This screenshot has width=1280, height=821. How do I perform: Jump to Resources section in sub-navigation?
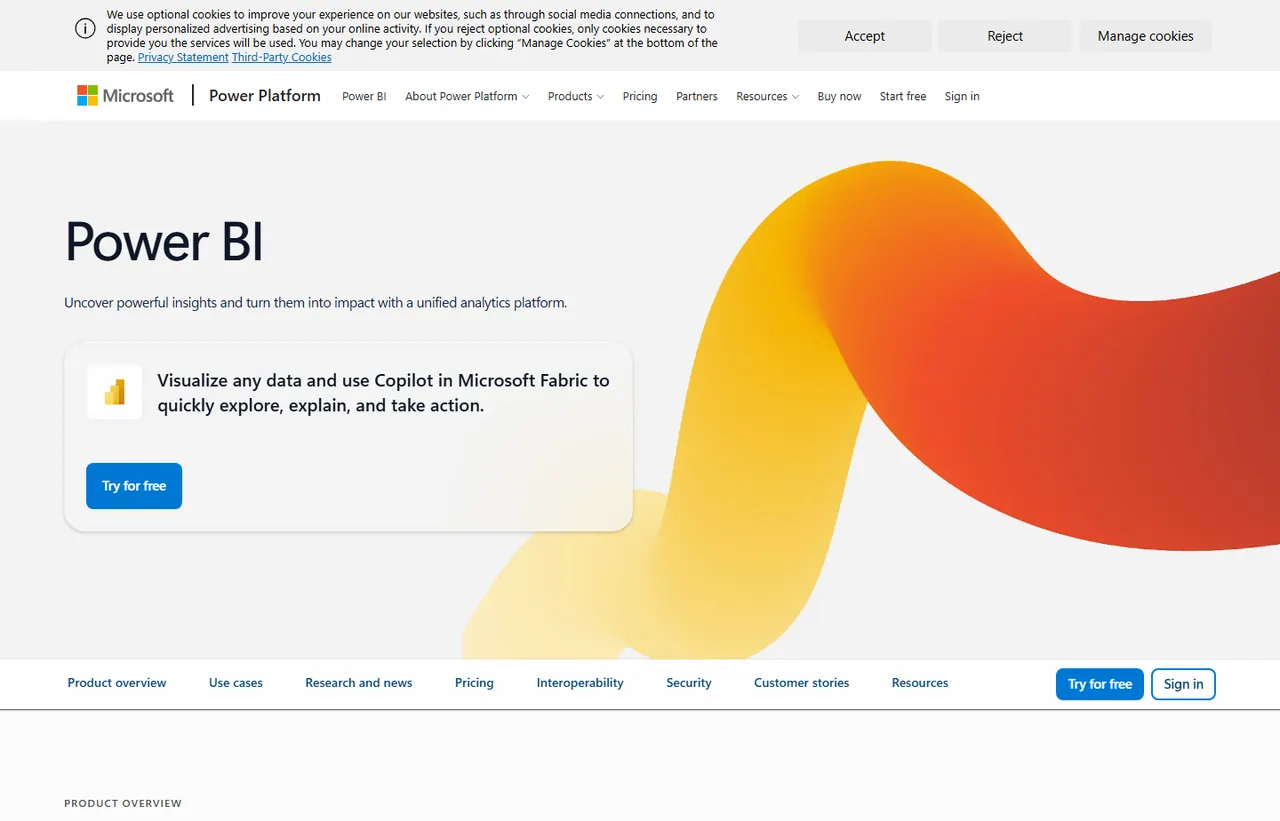[920, 683]
